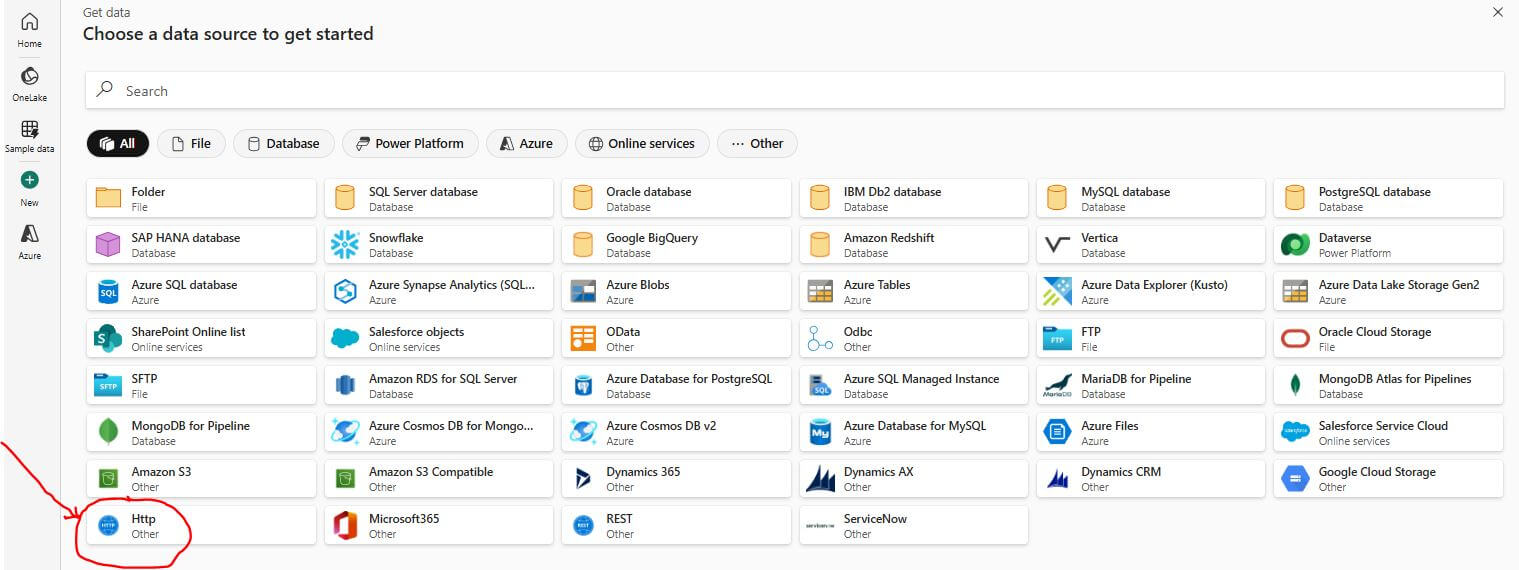The height and width of the screenshot is (570, 1519).
Task: Select Azure Files source
Action: tap(1152, 432)
